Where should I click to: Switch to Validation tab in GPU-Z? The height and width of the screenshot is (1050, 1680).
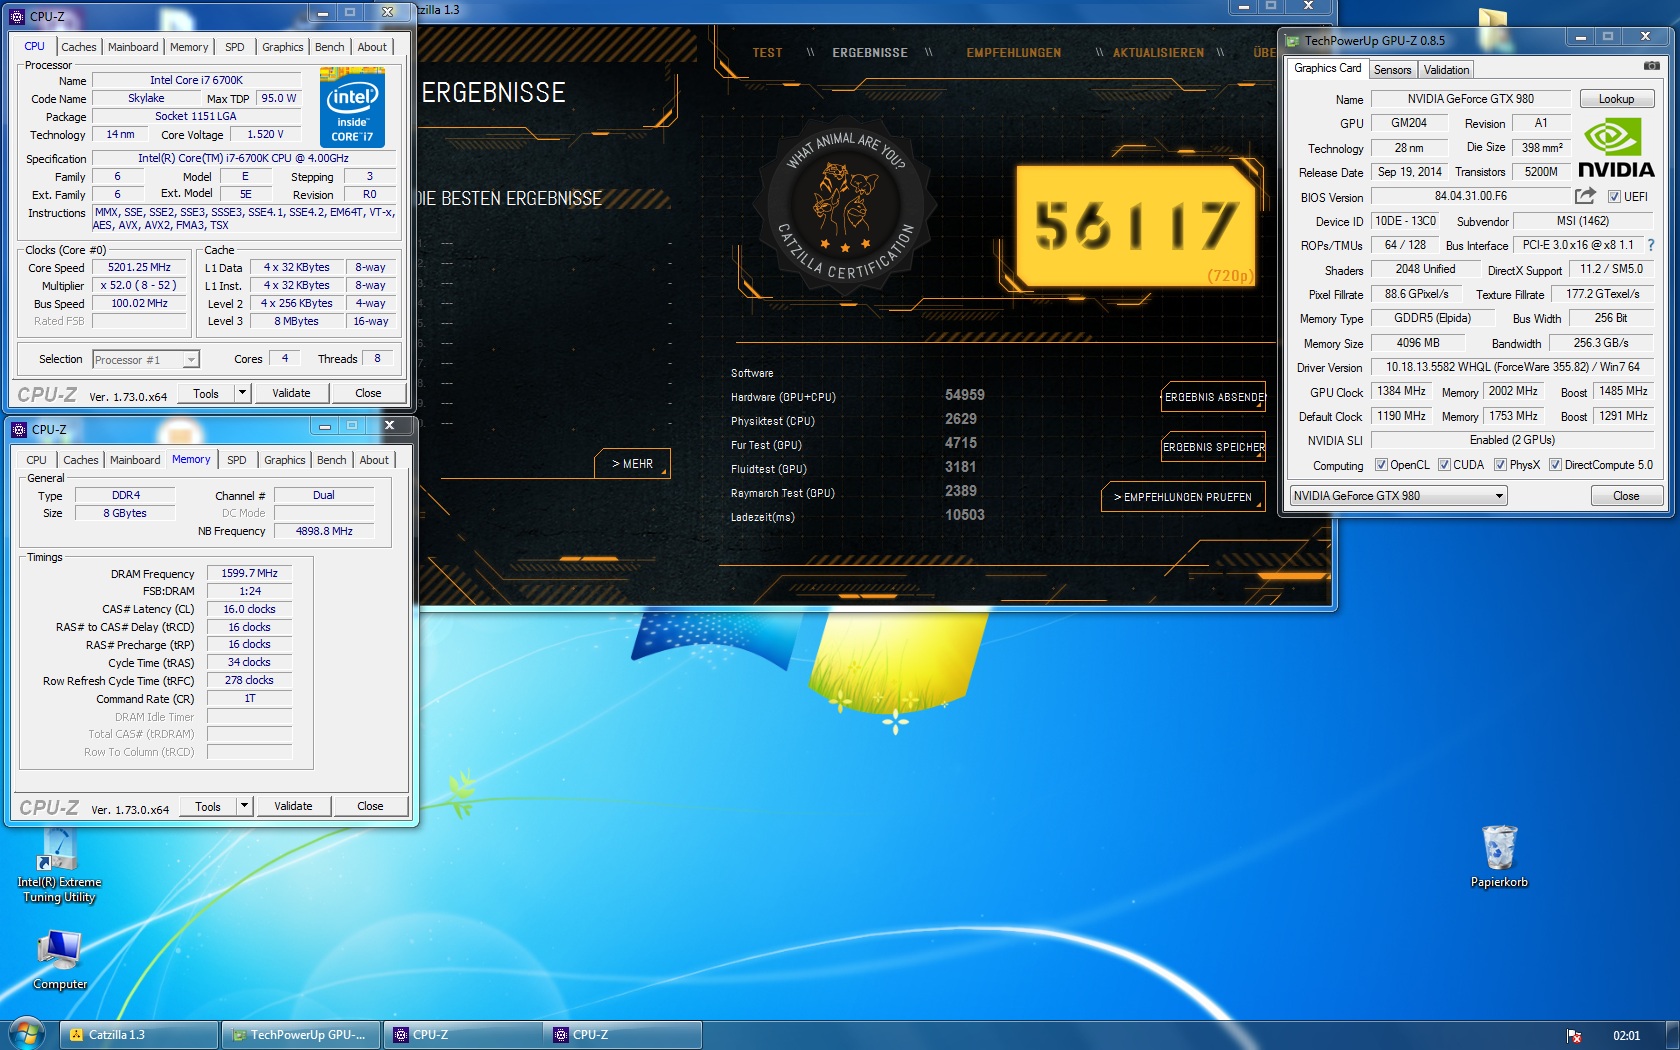click(x=1446, y=70)
